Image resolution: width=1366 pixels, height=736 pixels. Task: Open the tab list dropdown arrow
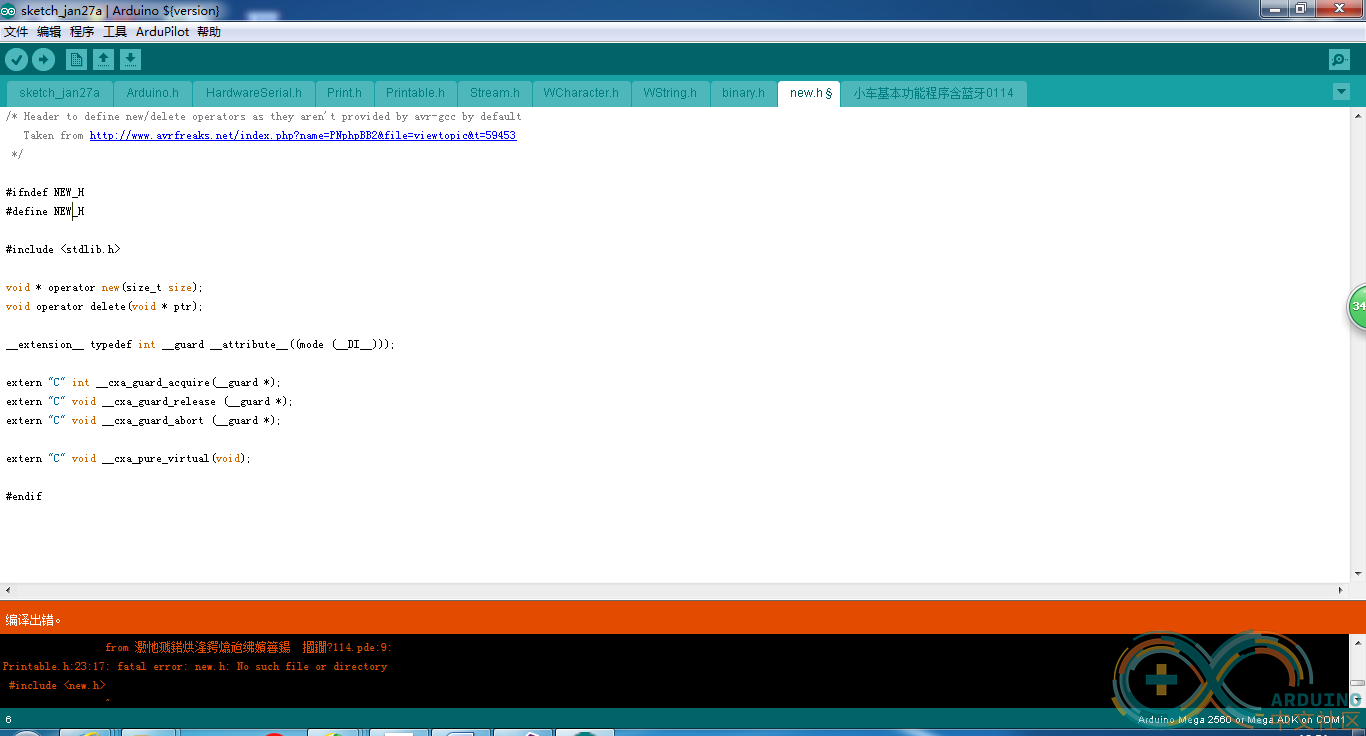pos(1341,92)
